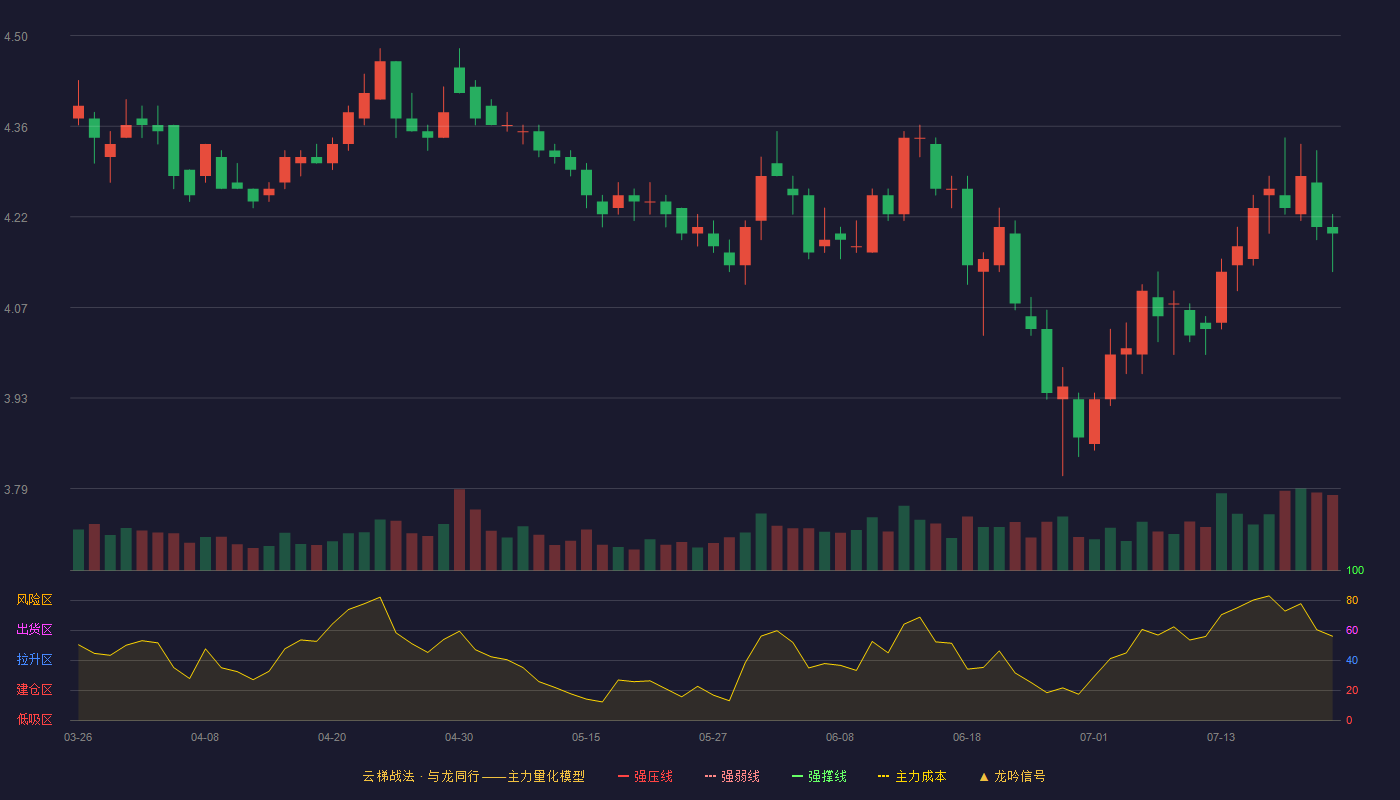
Task: Click the 04-08 date label
Action: [205, 737]
